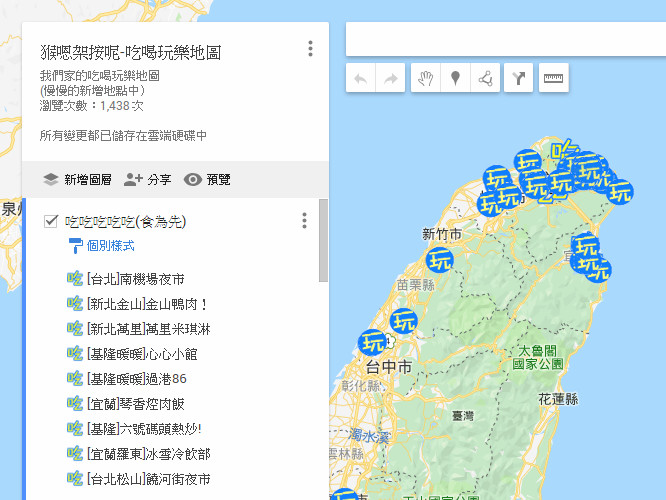
Task: Open the add directions tool
Action: point(519,78)
